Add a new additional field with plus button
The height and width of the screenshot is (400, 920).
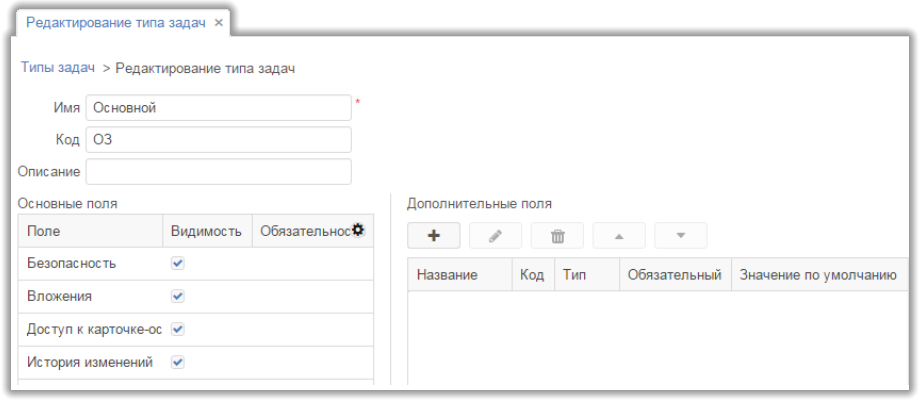(434, 236)
